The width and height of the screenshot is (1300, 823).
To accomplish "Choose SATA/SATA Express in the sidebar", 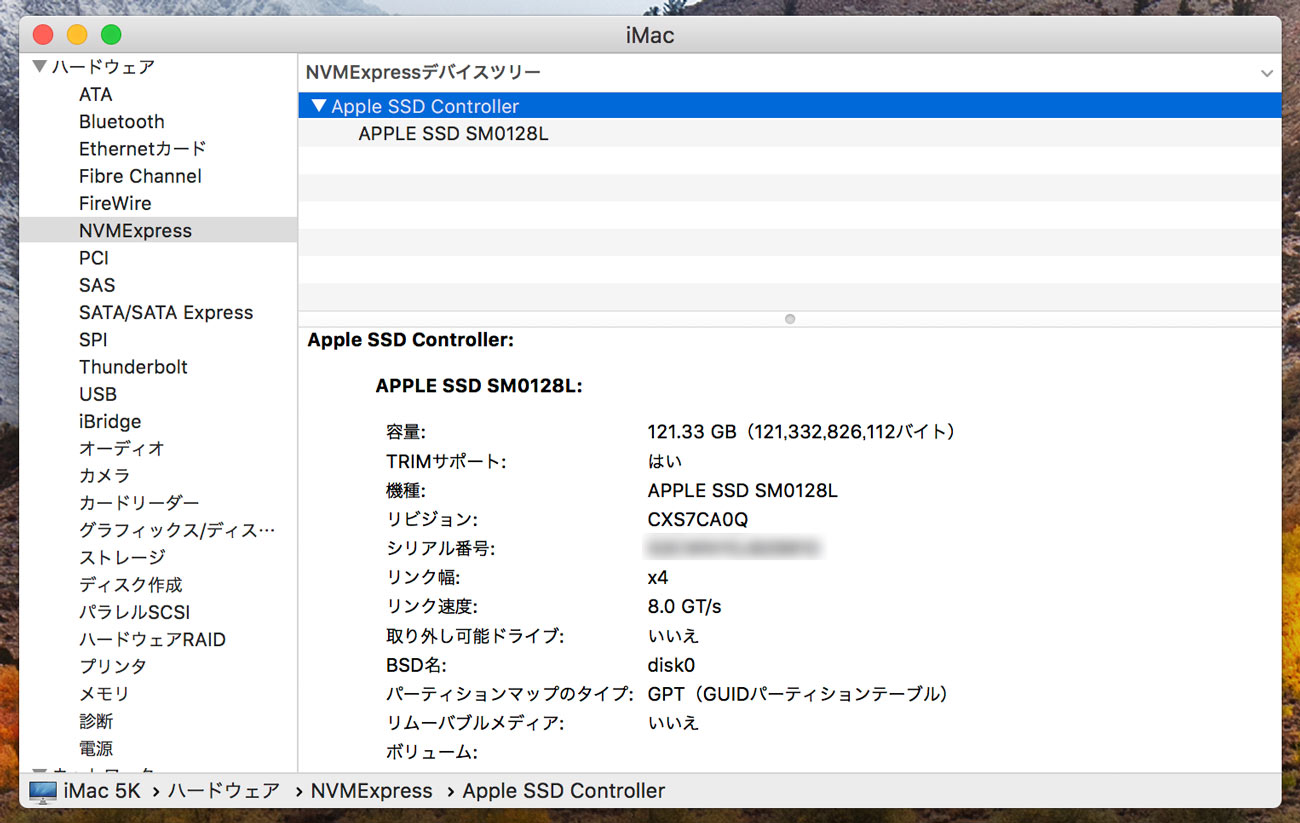I will pos(166,312).
